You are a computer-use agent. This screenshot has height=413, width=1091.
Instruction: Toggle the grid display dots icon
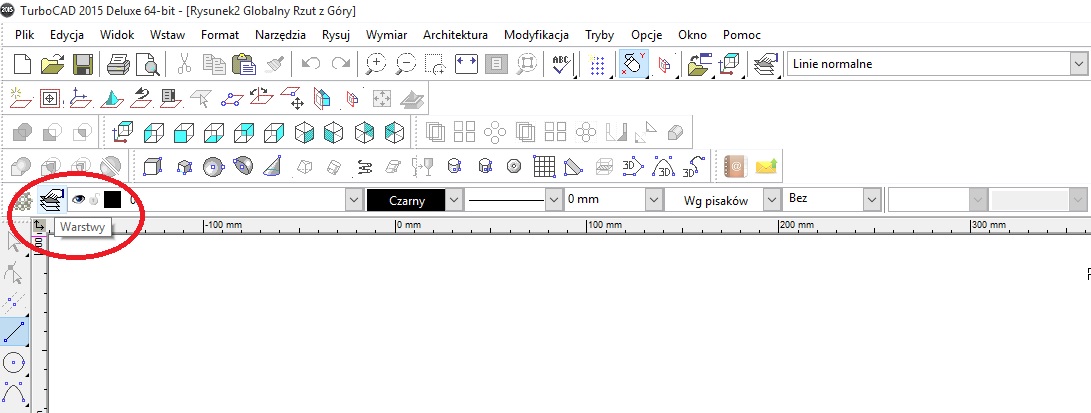tap(597, 65)
